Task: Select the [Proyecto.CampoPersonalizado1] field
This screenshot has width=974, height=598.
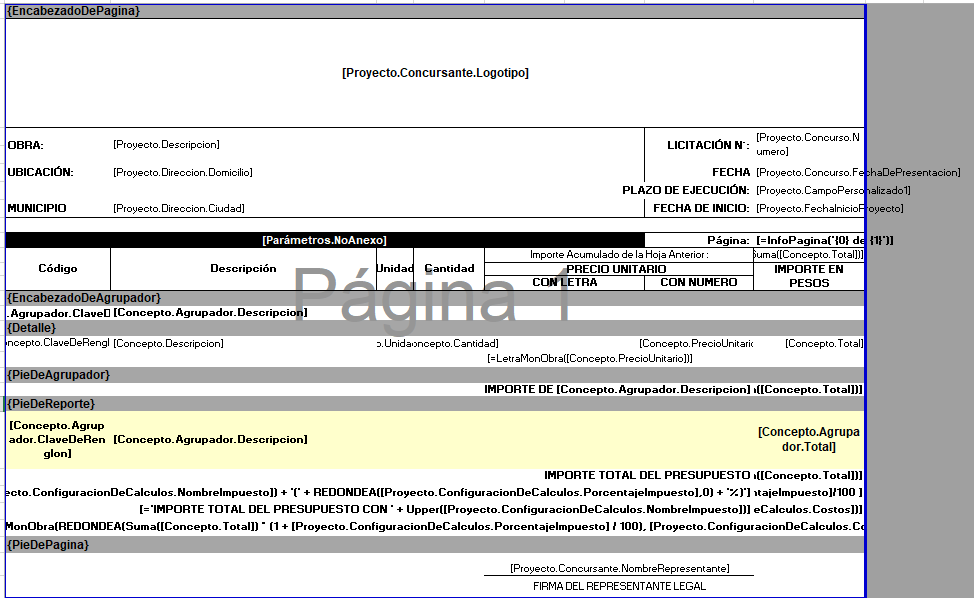Action: (833, 190)
